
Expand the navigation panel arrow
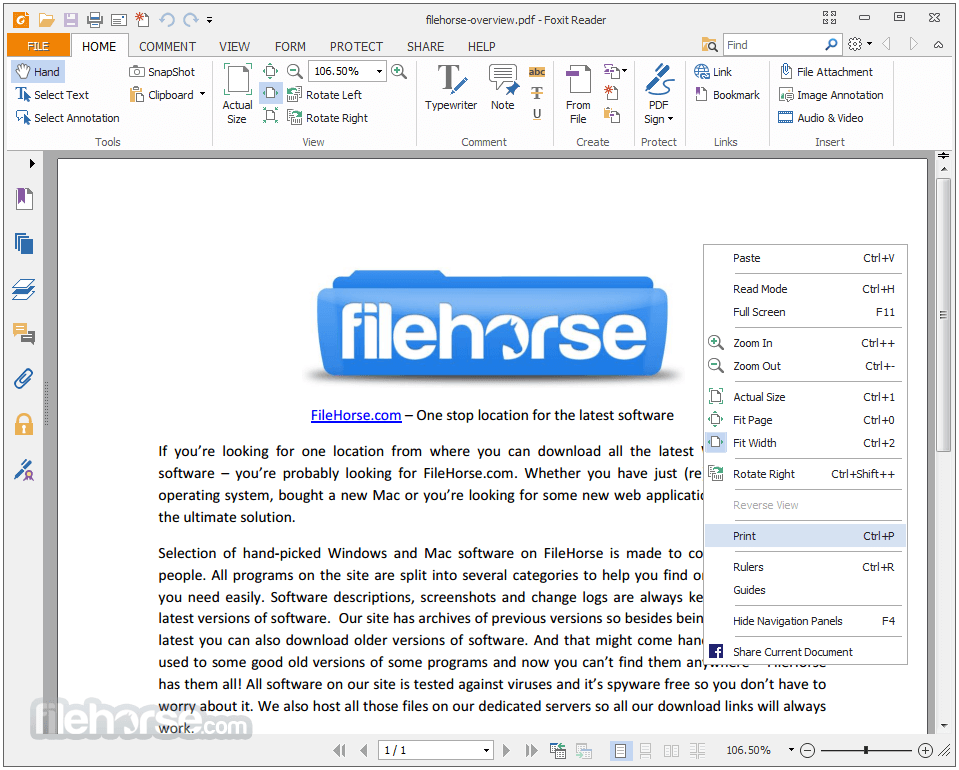32,163
